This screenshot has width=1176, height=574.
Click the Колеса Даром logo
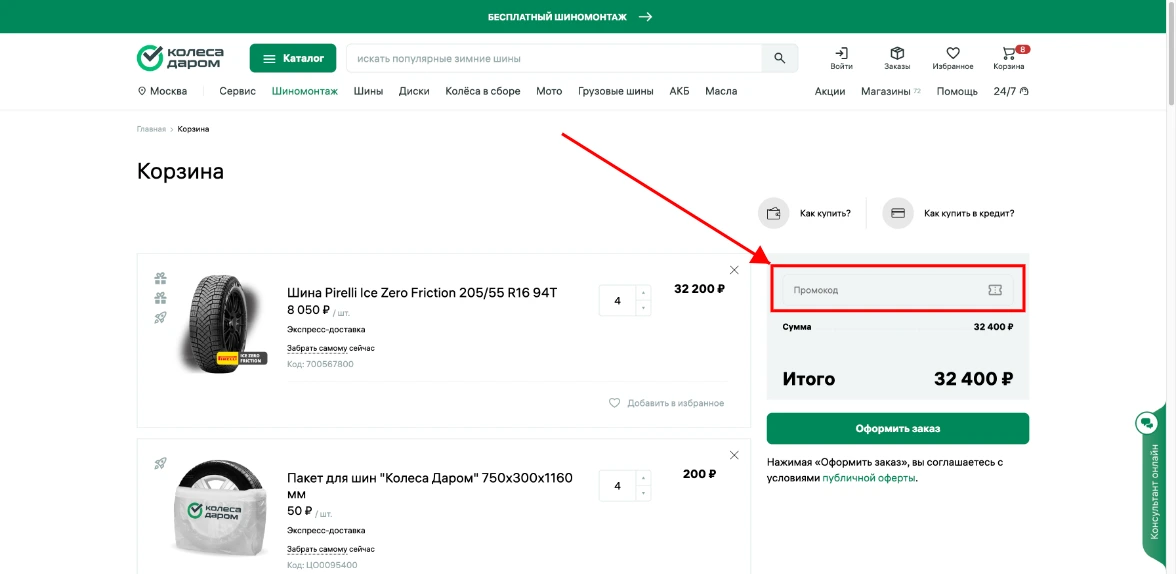point(180,58)
